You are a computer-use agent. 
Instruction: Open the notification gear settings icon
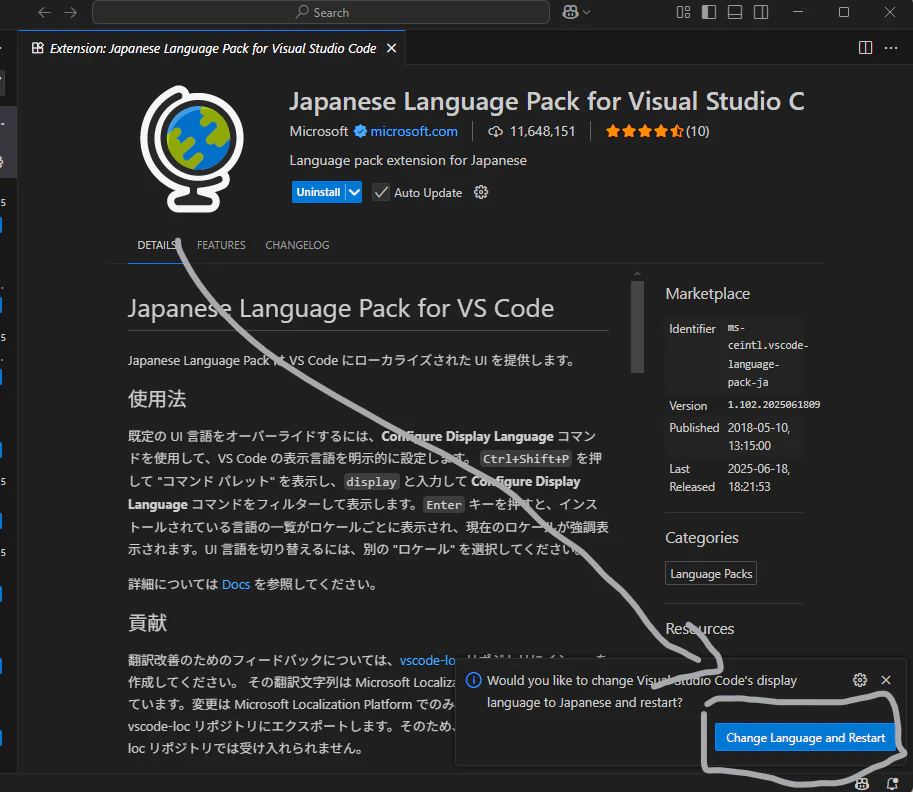860,680
